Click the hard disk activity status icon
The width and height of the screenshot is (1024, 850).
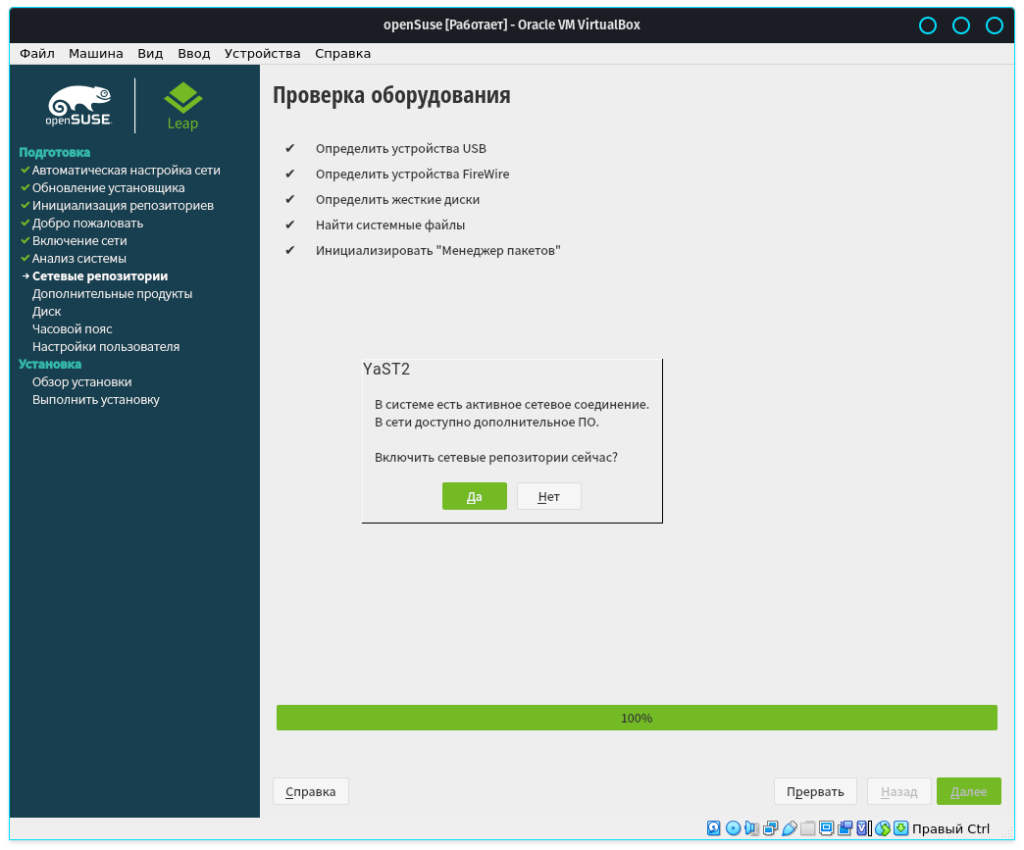(714, 828)
